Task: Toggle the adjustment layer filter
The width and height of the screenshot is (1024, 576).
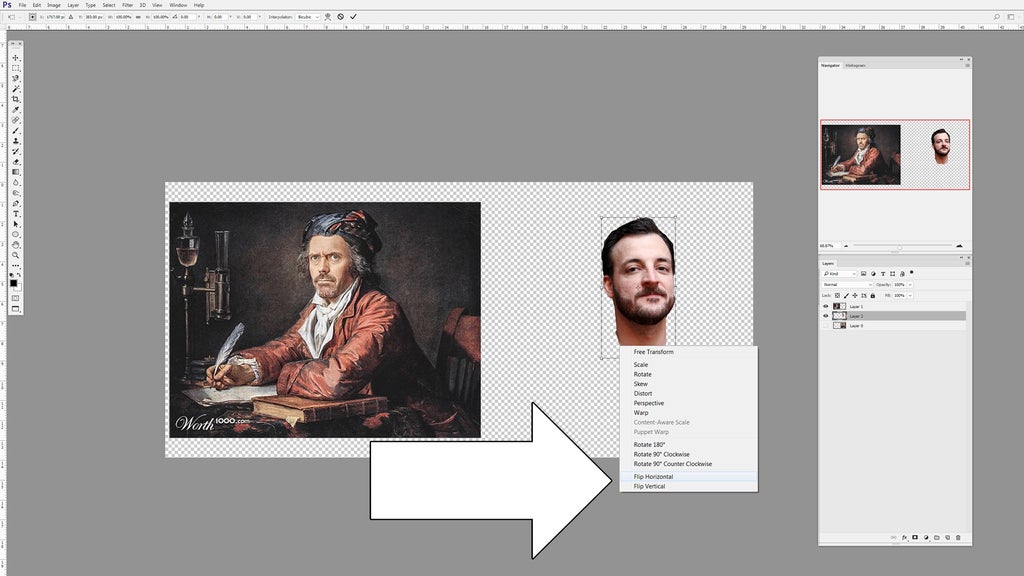Action: click(x=873, y=274)
